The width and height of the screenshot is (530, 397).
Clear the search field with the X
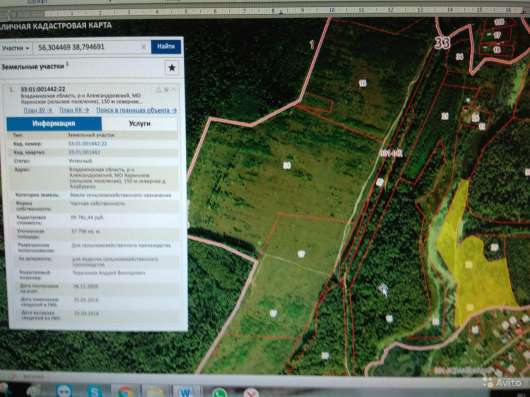[144, 47]
